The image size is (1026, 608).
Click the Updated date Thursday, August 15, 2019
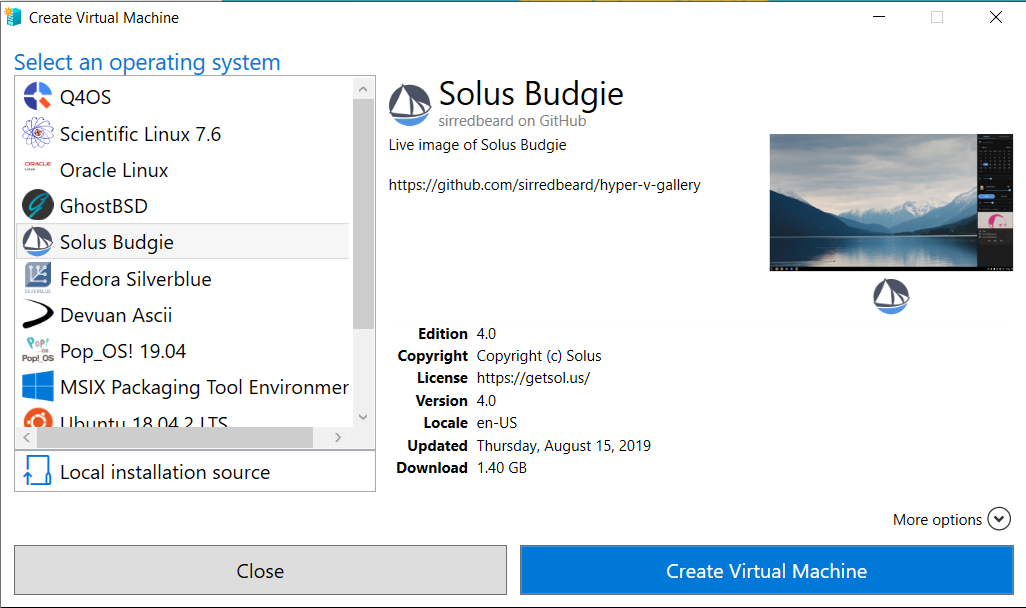pos(564,446)
